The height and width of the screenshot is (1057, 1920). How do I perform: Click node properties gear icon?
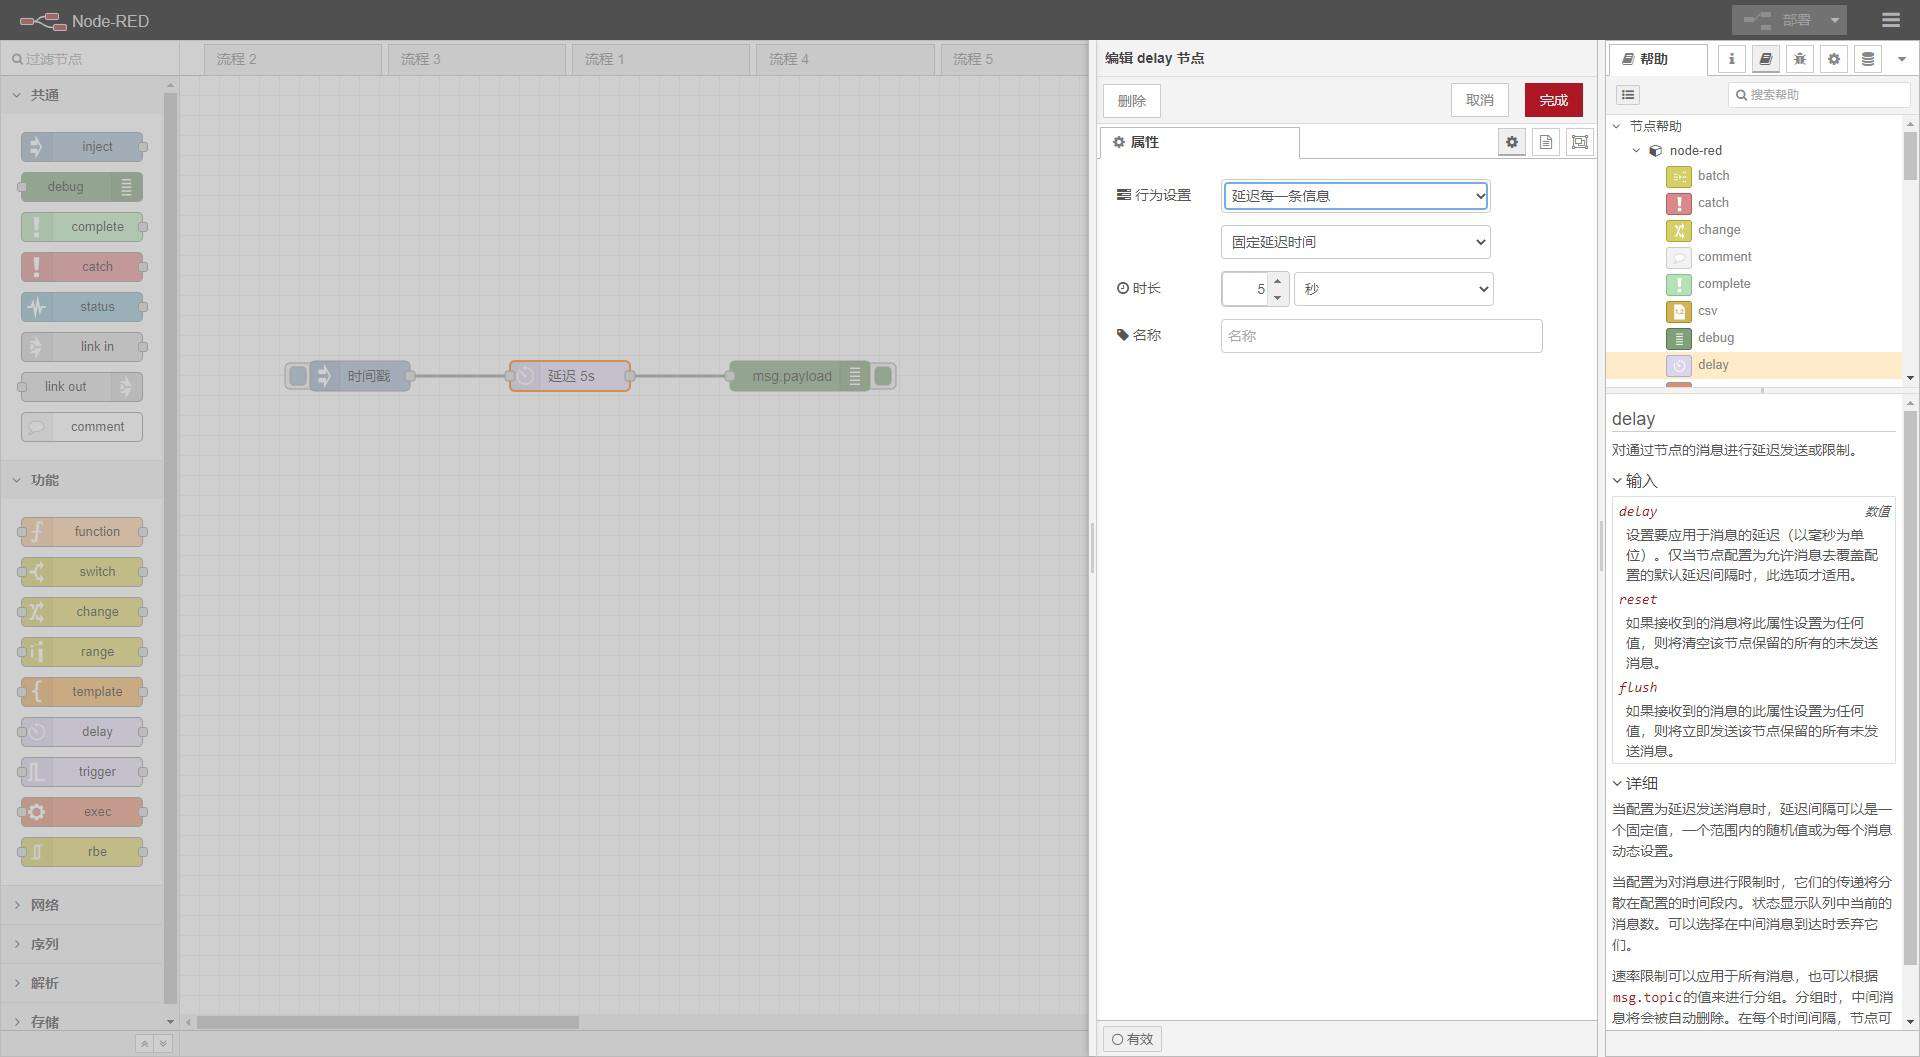[x=1512, y=142]
